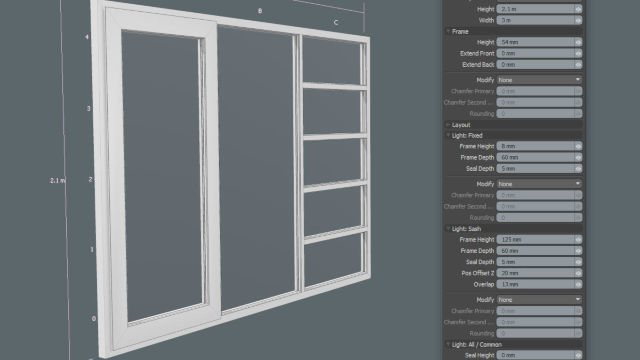Click the Seal Height value field
This screenshot has height=360, width=640.
pos(539,356)
